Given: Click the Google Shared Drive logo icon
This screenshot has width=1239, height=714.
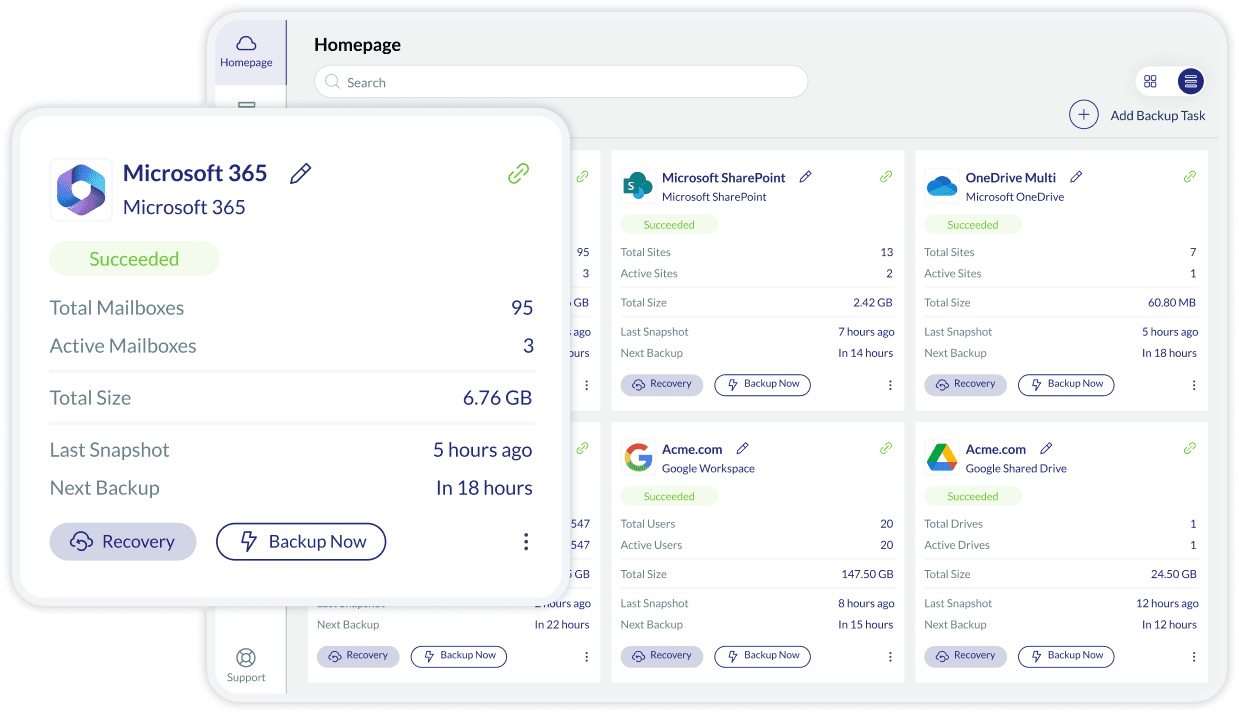Looking at the screenshot, I should click(941, 458).
